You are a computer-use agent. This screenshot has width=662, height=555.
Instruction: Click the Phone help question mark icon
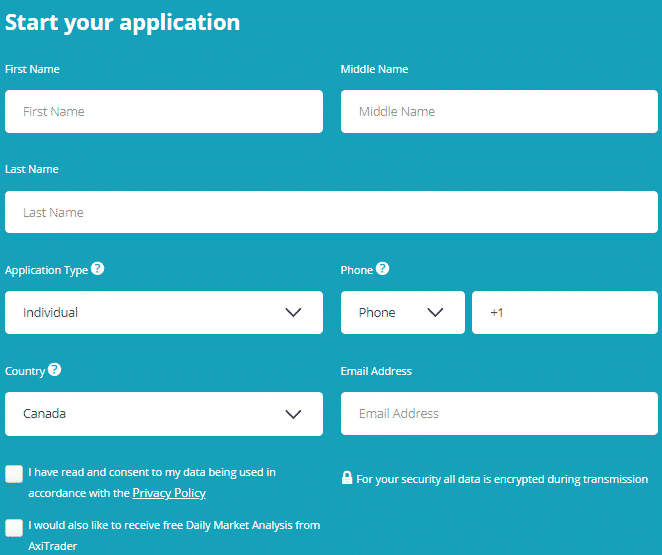[383, 269]
